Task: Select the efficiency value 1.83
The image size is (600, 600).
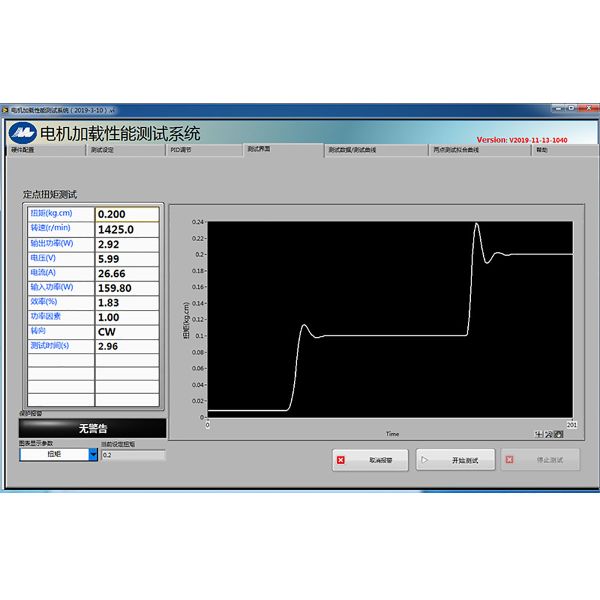Action: 127,303
